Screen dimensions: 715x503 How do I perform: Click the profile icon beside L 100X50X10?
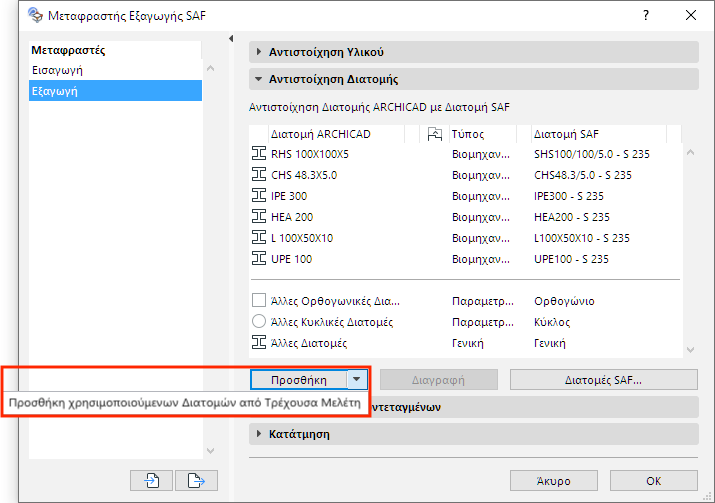coord(259,238)
